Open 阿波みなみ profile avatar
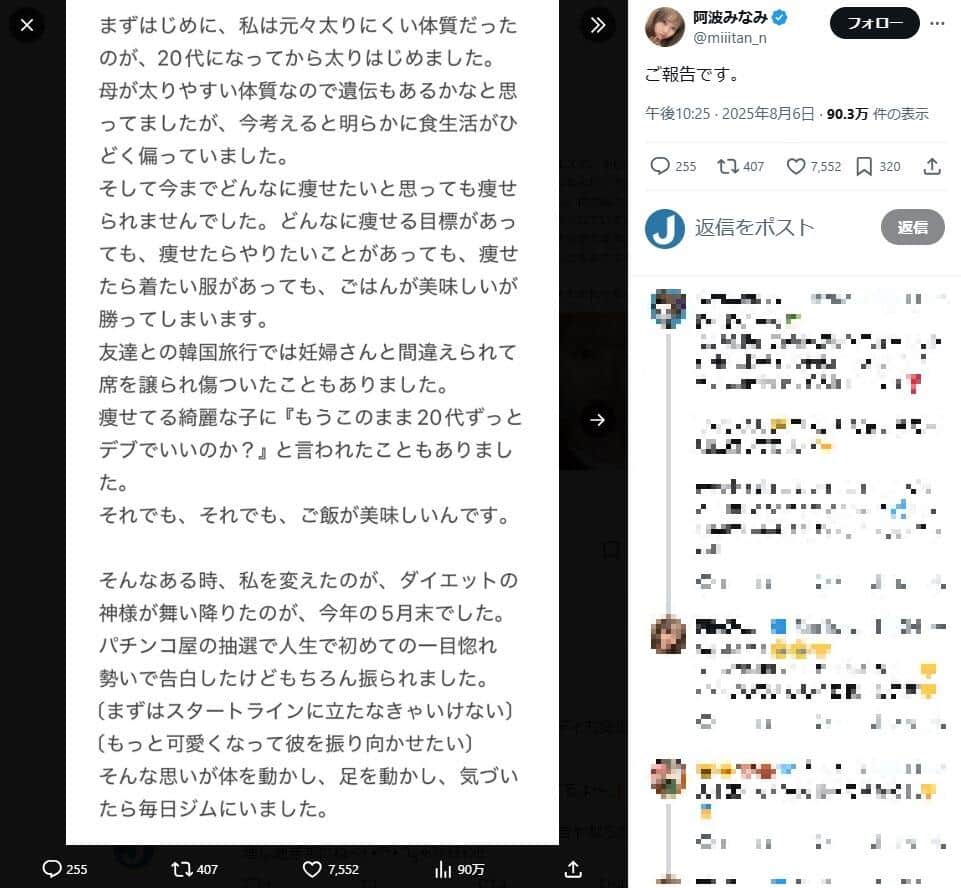The image size is (961, 888). pyautogui.click(x=665, y=26)
